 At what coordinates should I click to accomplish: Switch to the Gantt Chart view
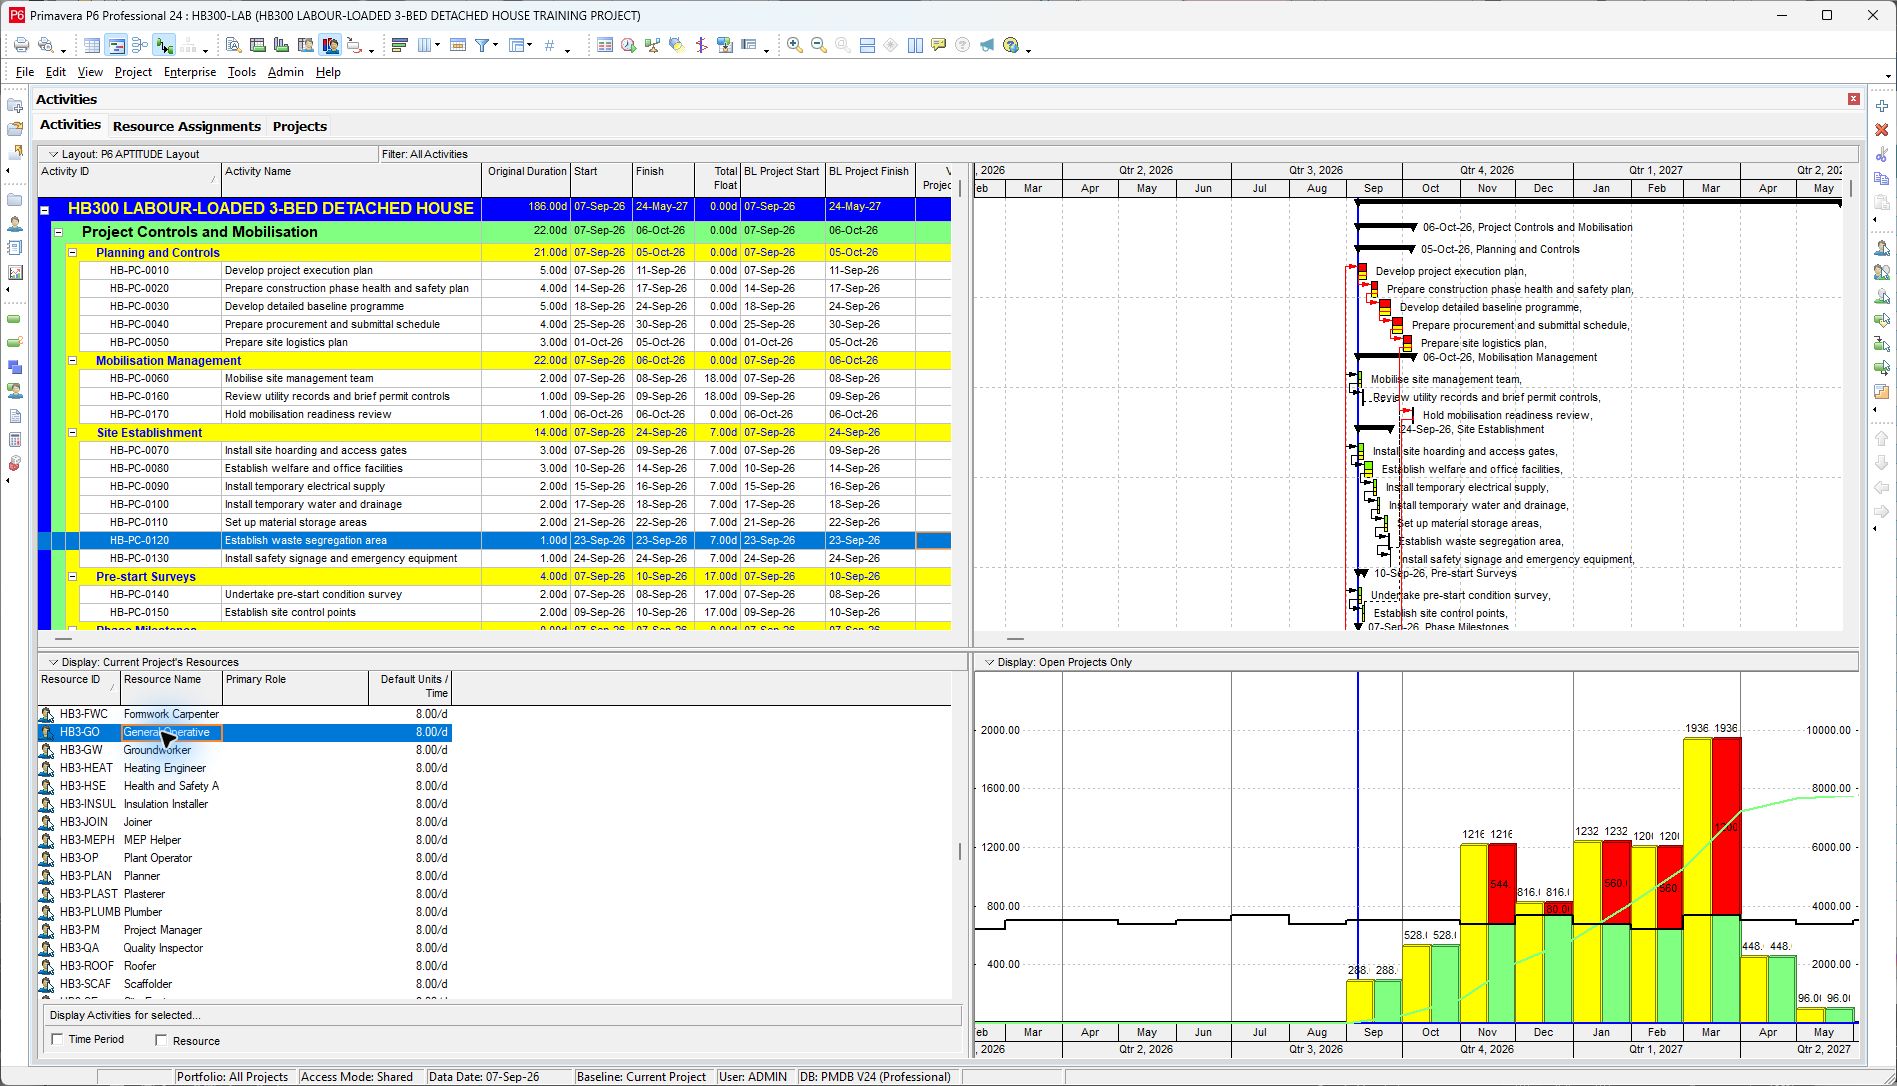(x=116, y=45)
